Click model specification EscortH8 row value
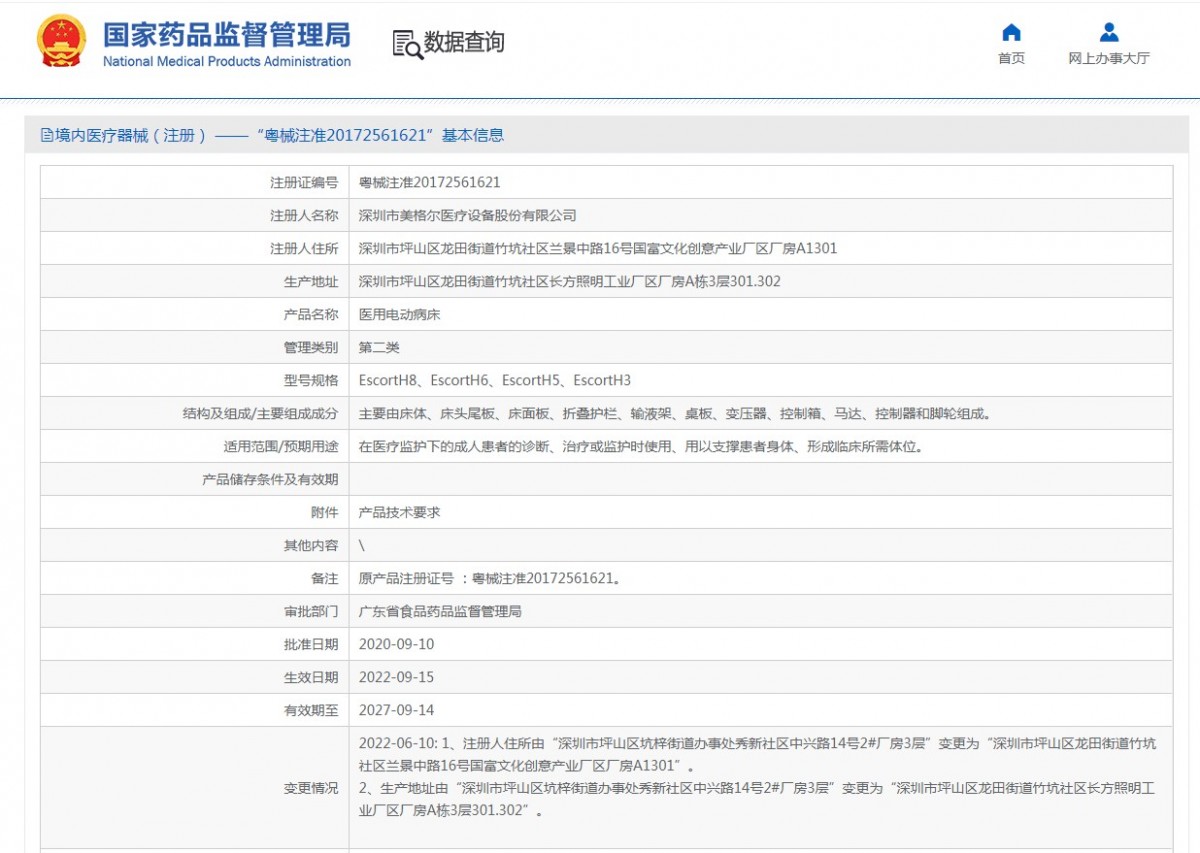 click(494, 380)
